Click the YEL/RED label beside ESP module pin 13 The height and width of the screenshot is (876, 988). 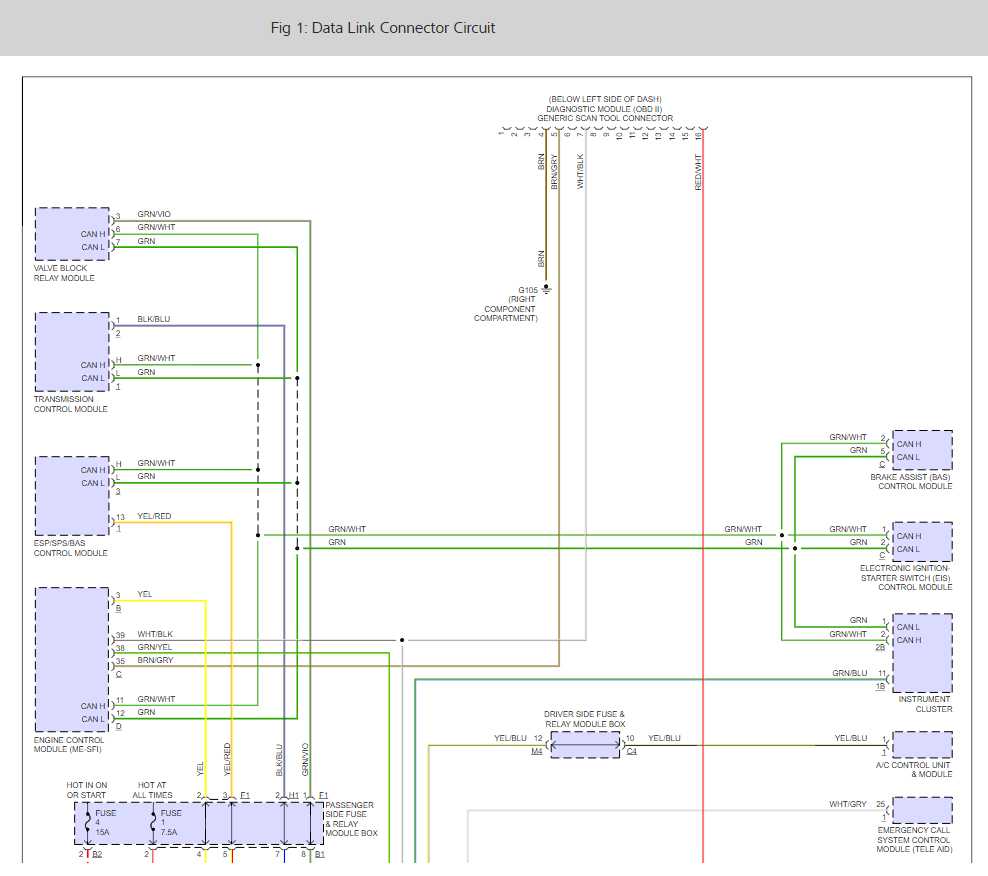click(x=154, y=516)
